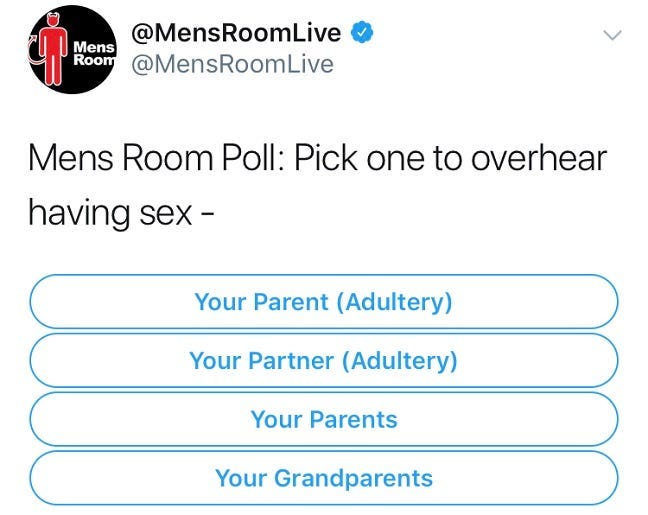This screenshot has height=515, width=648.
Task: Select the Mens Room Poll tweet text
Action: (x=317, y=185)
